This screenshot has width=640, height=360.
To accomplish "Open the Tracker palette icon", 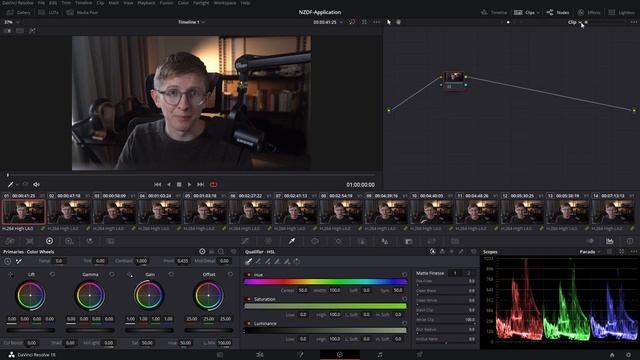I will 338,241.
